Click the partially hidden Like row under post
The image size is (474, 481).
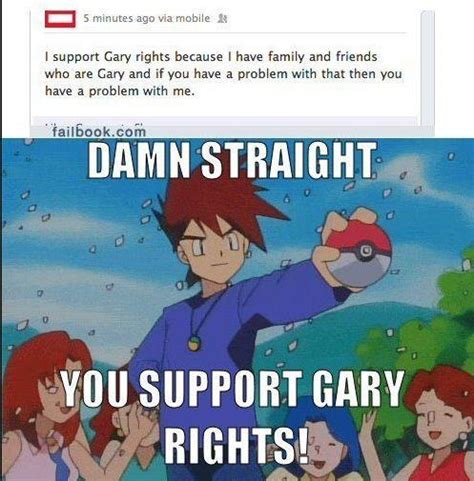coord(223,122)
